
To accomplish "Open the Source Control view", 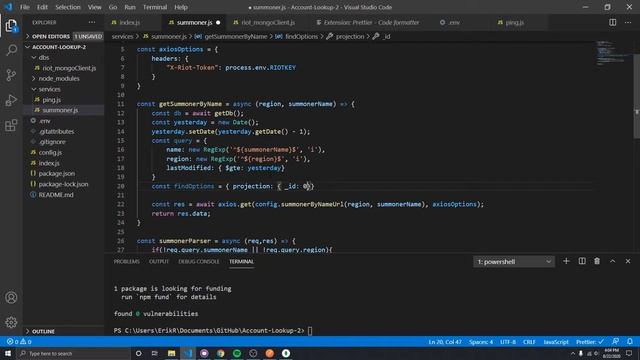I will click(x=11, y=75).
